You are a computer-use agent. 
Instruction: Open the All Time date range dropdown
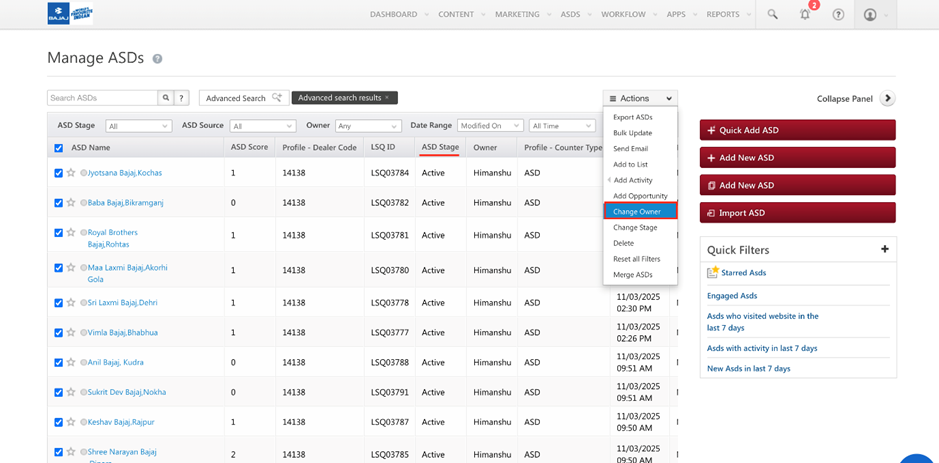pyautogui.click(x=562, y=126)
